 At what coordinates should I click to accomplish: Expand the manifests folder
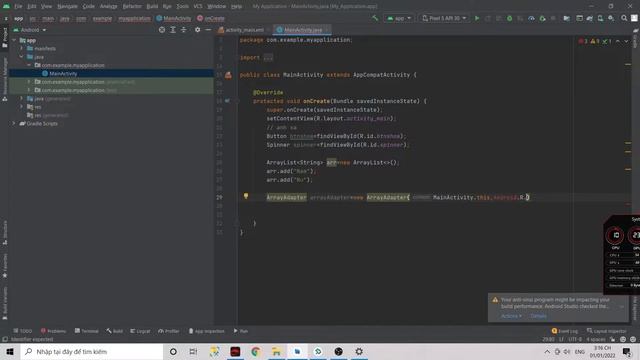pos(22,48)
